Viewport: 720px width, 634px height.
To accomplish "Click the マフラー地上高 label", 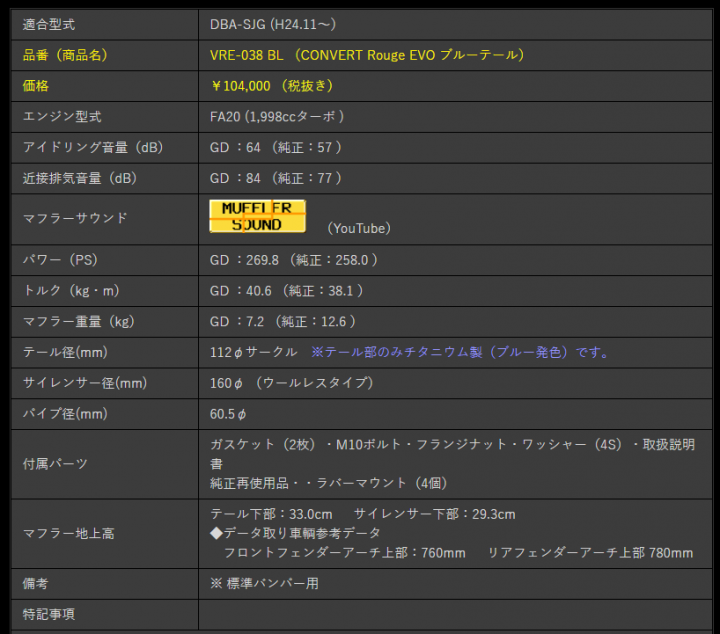I will pos(68,533).
